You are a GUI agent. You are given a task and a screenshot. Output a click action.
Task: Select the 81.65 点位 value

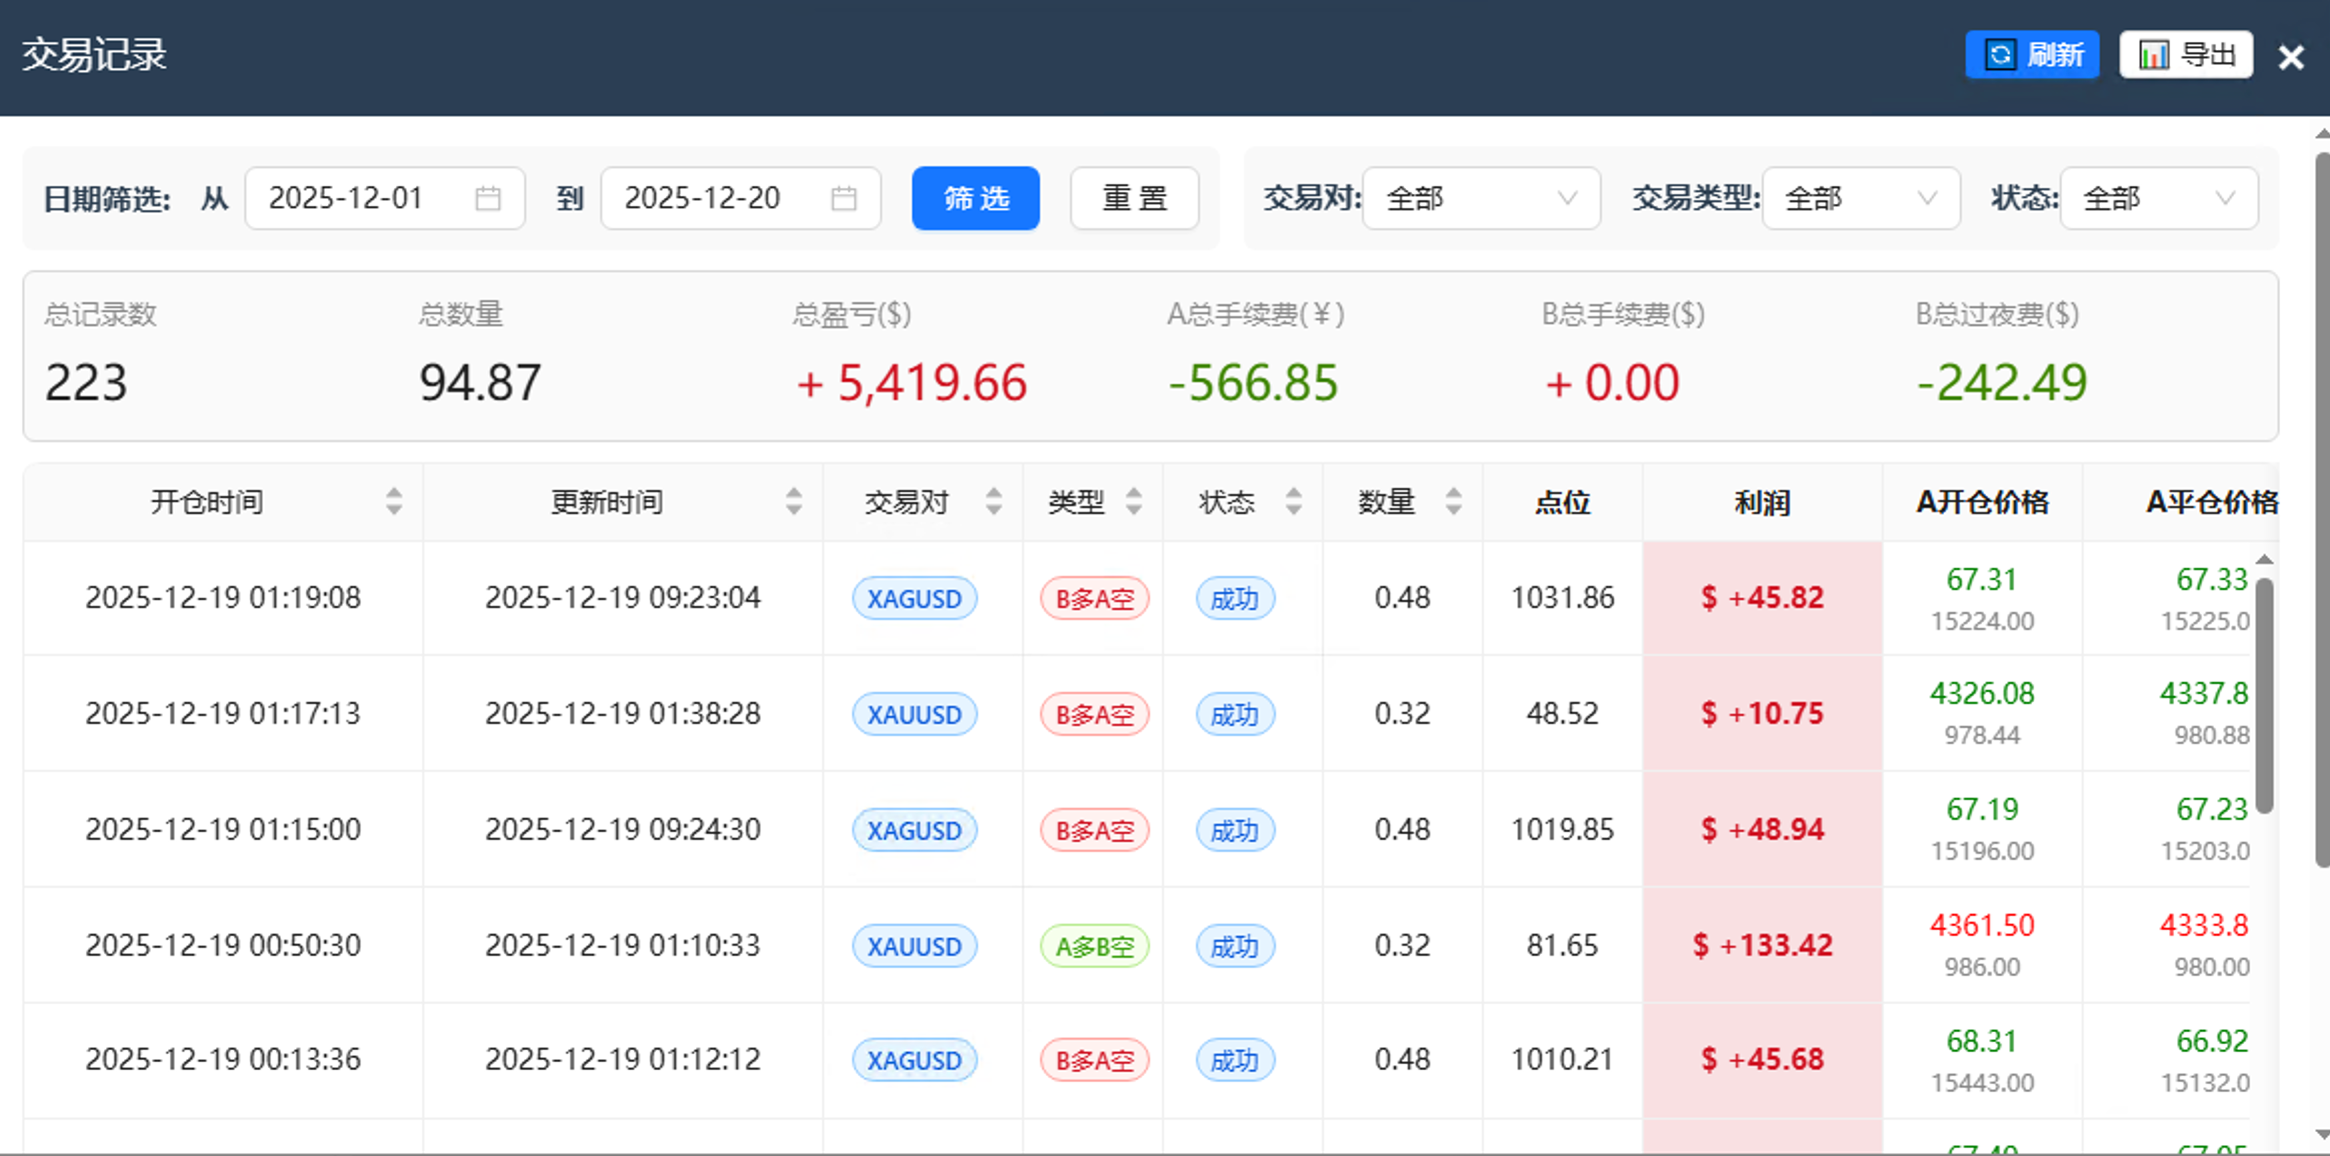(x=1563, y=945)
